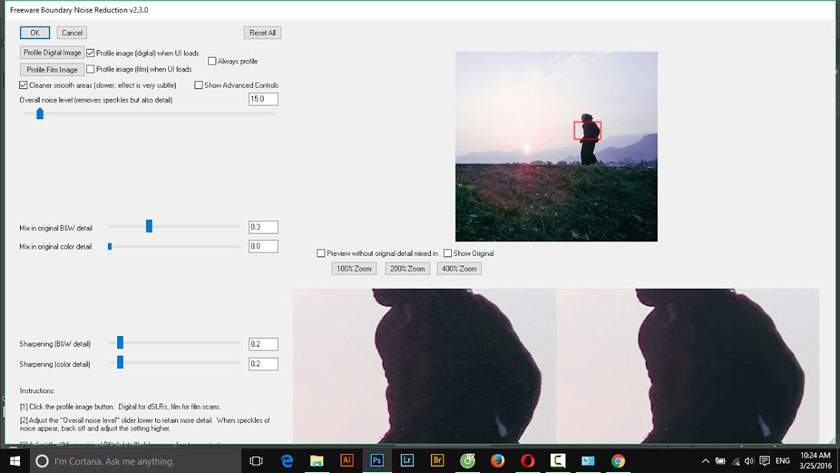This screenshot has height=473, width=840.
Task: Open Microsoft Edge taskbar icon
Action: tap(287, 461)
